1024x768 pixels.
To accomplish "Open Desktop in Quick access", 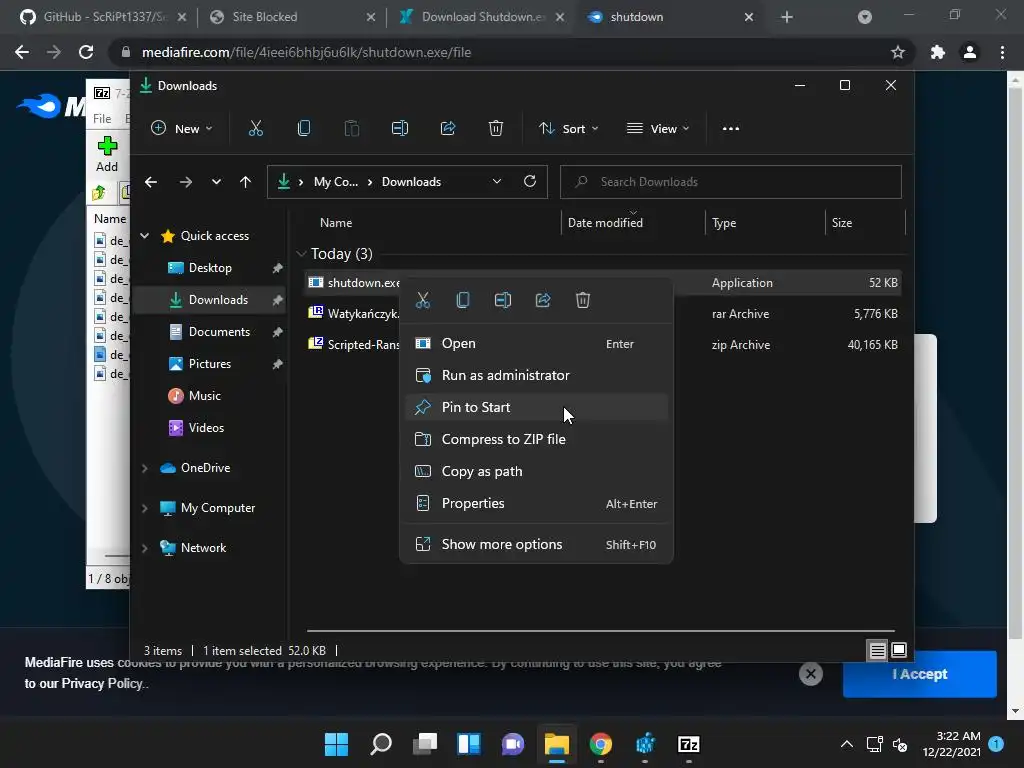I will pos(210,268).
